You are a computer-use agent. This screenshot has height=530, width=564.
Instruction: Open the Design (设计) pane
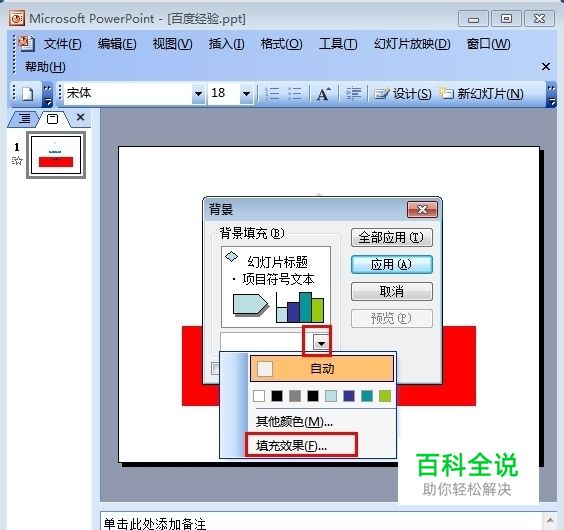402,94
